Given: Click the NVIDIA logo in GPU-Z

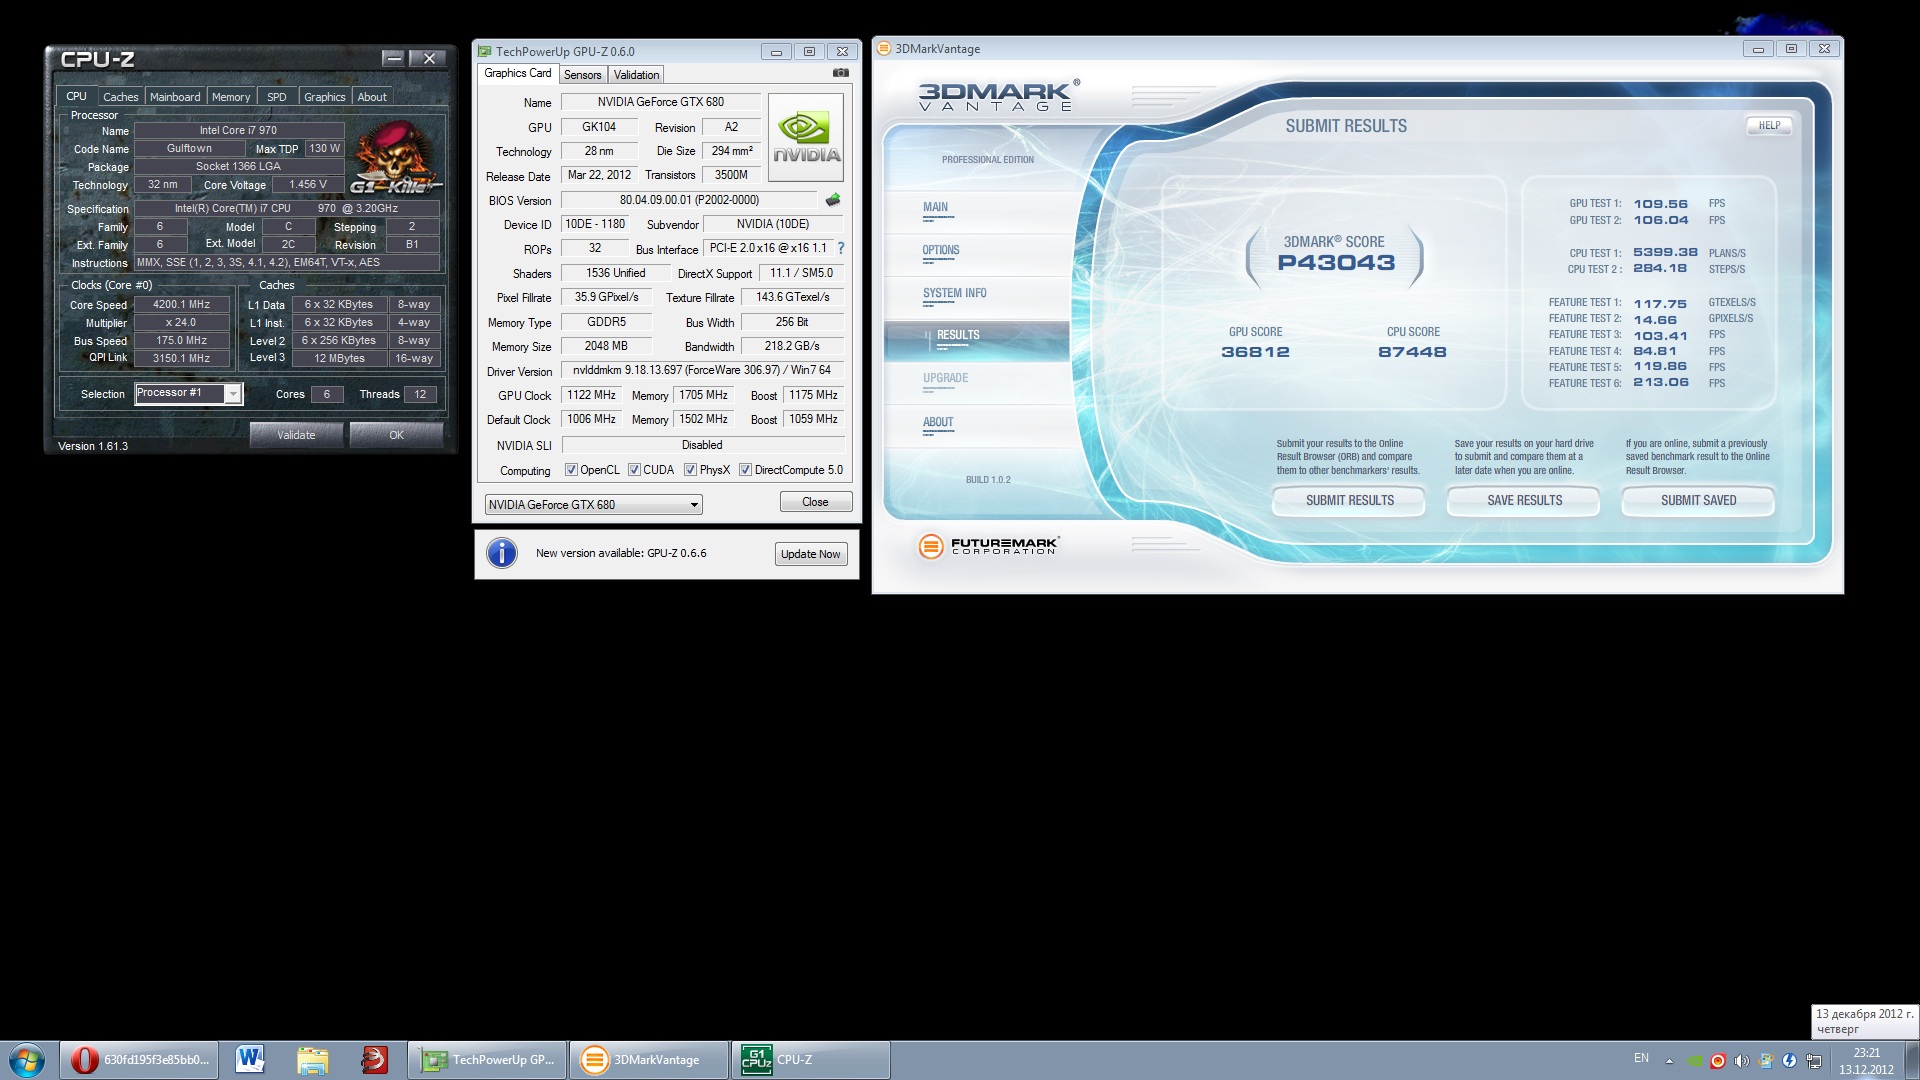Looking at the screenshot, I should (806, 137).
